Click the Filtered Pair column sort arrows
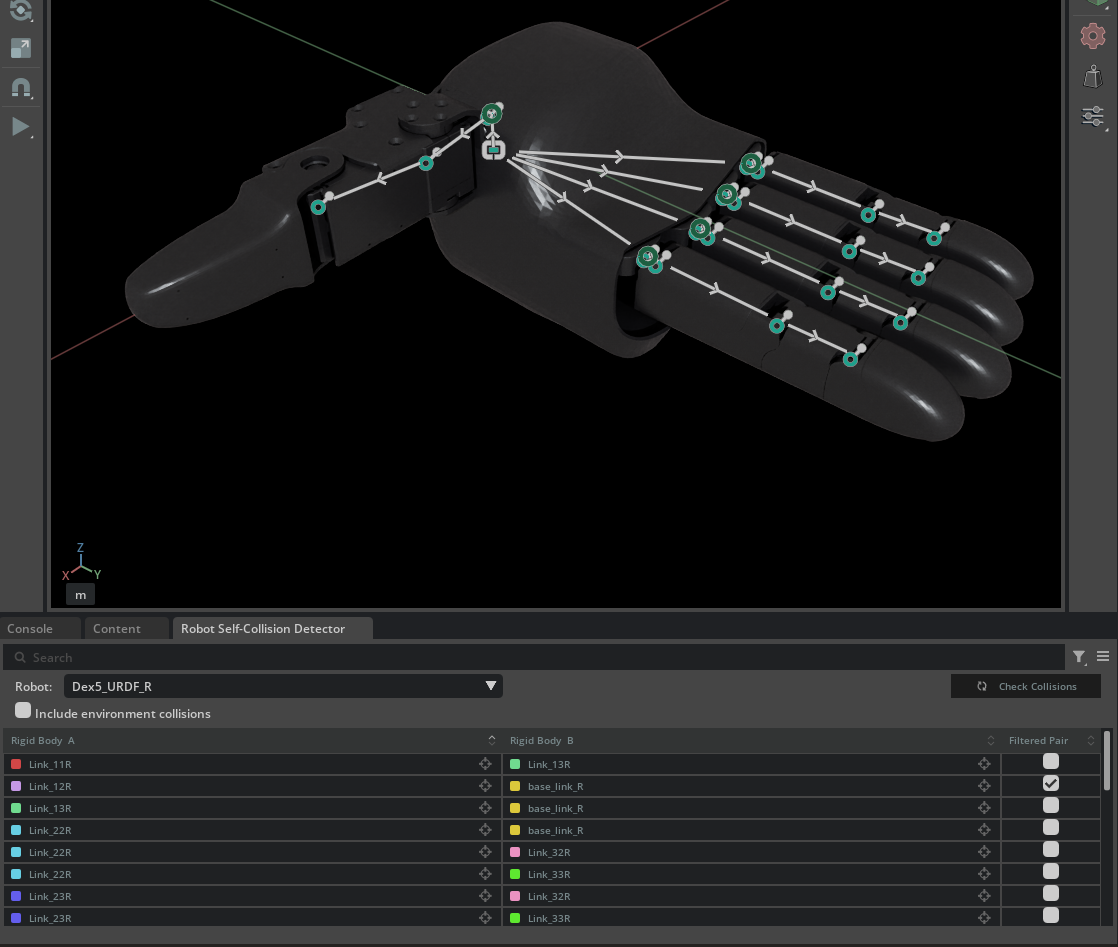 point(1090,740)
